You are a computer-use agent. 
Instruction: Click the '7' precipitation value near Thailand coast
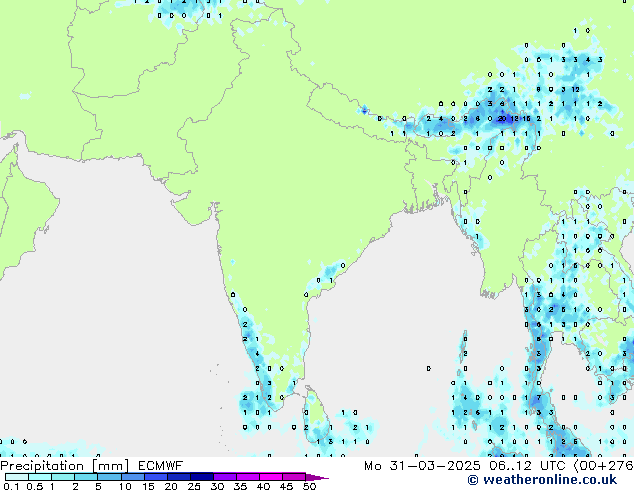(x=539, y=398)
